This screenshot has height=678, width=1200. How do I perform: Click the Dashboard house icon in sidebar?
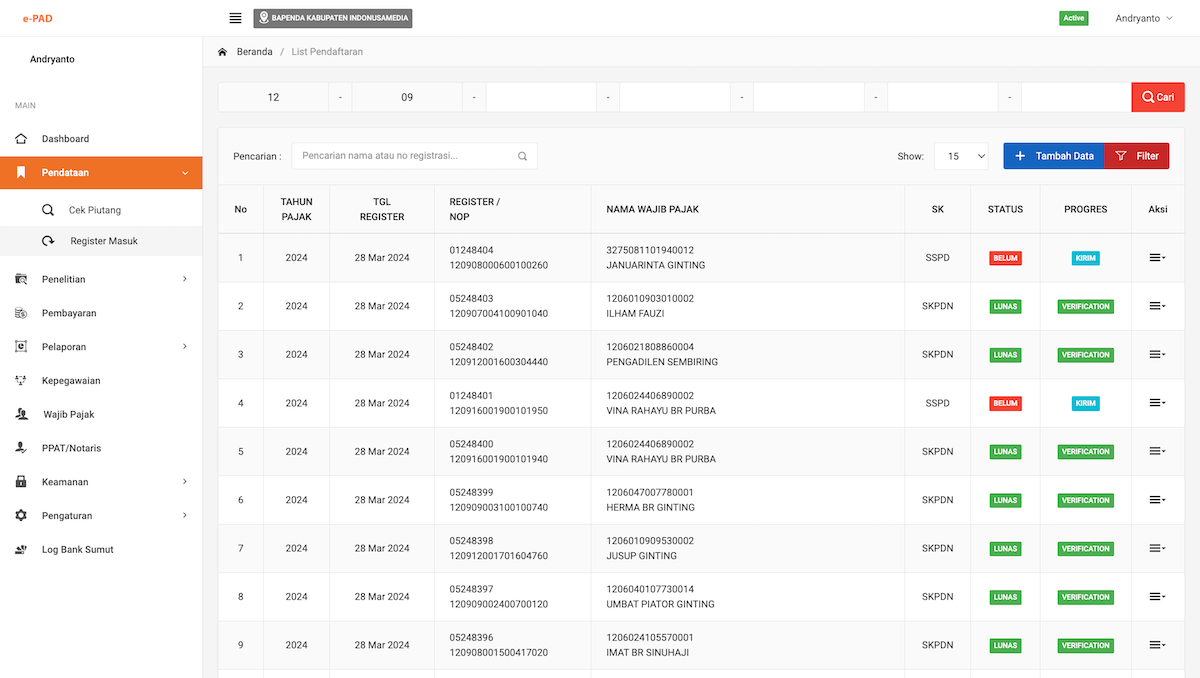pos(21,139)
